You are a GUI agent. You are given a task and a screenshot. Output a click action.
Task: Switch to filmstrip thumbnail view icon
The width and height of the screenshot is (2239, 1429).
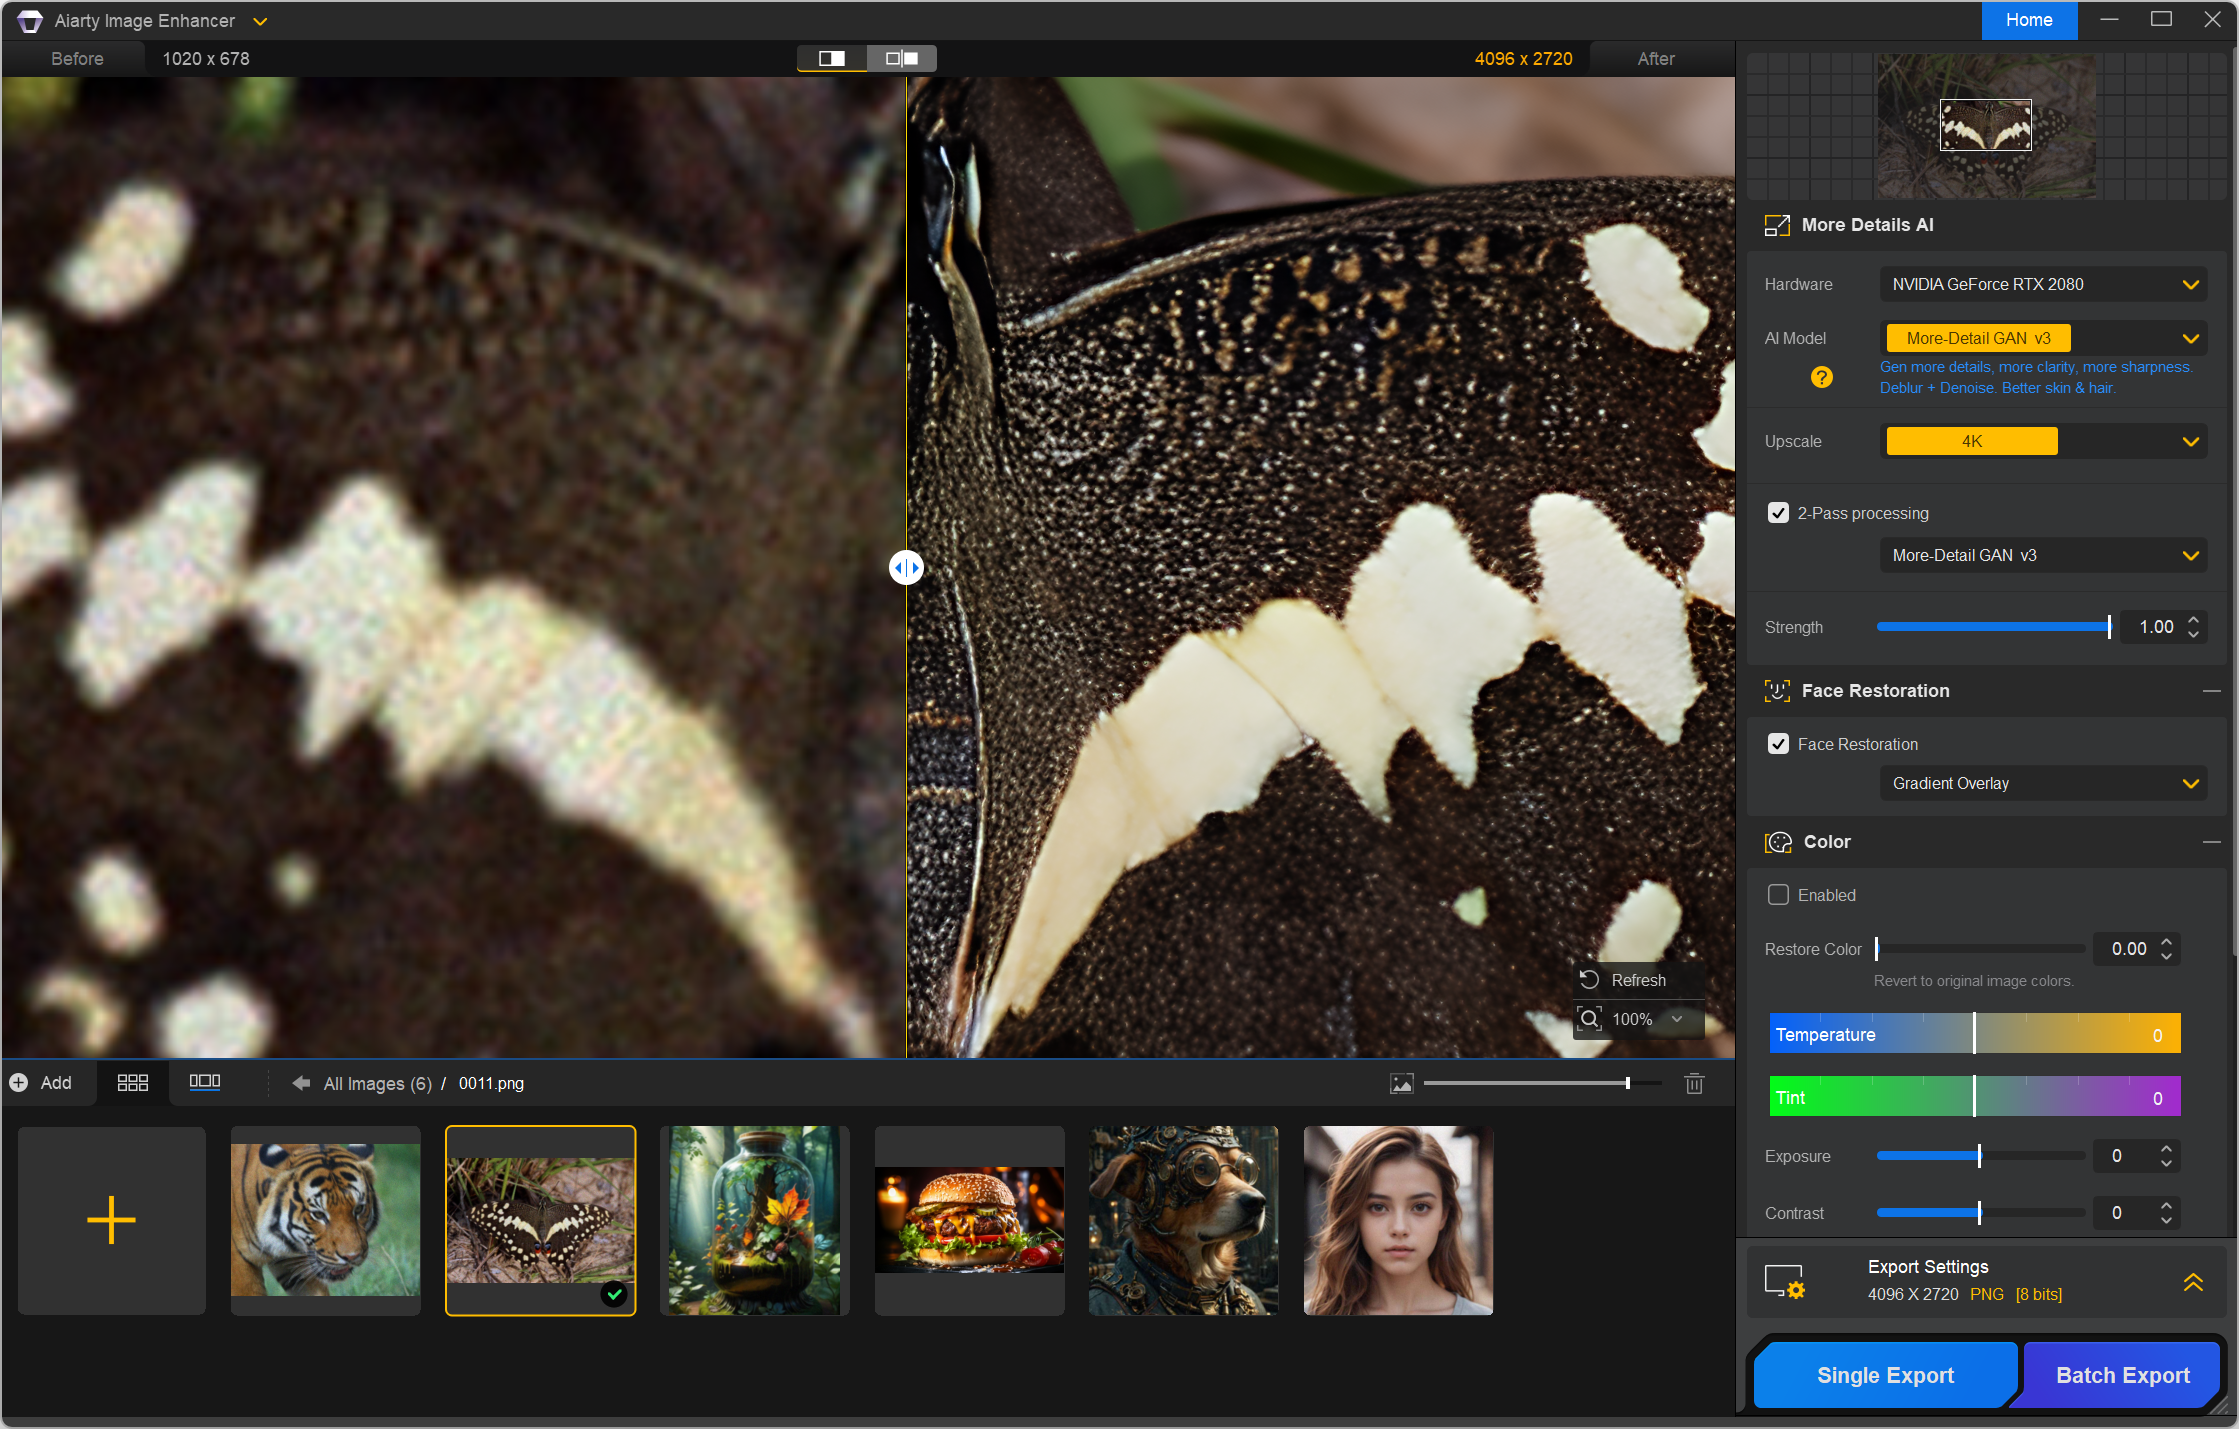tap(204, 1082)
